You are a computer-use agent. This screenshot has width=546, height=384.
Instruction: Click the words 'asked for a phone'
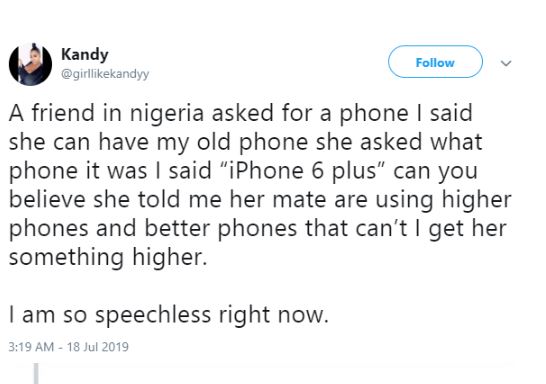point(310,113)
